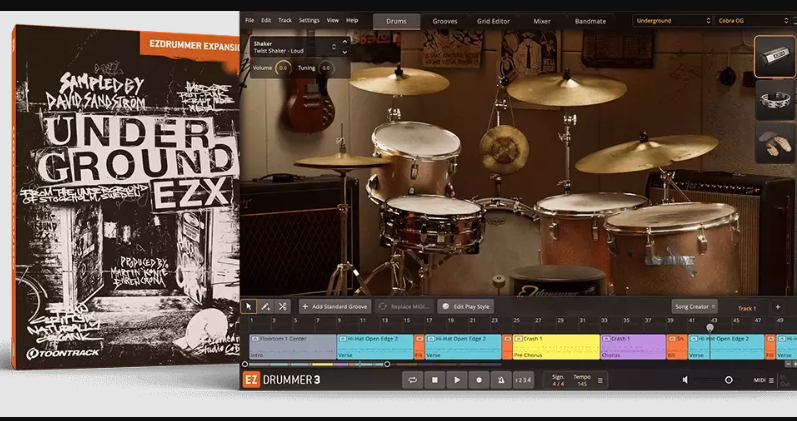Click the left loop range handle
The width and height of the screenshot is (797, 421).
pos(245,364)
